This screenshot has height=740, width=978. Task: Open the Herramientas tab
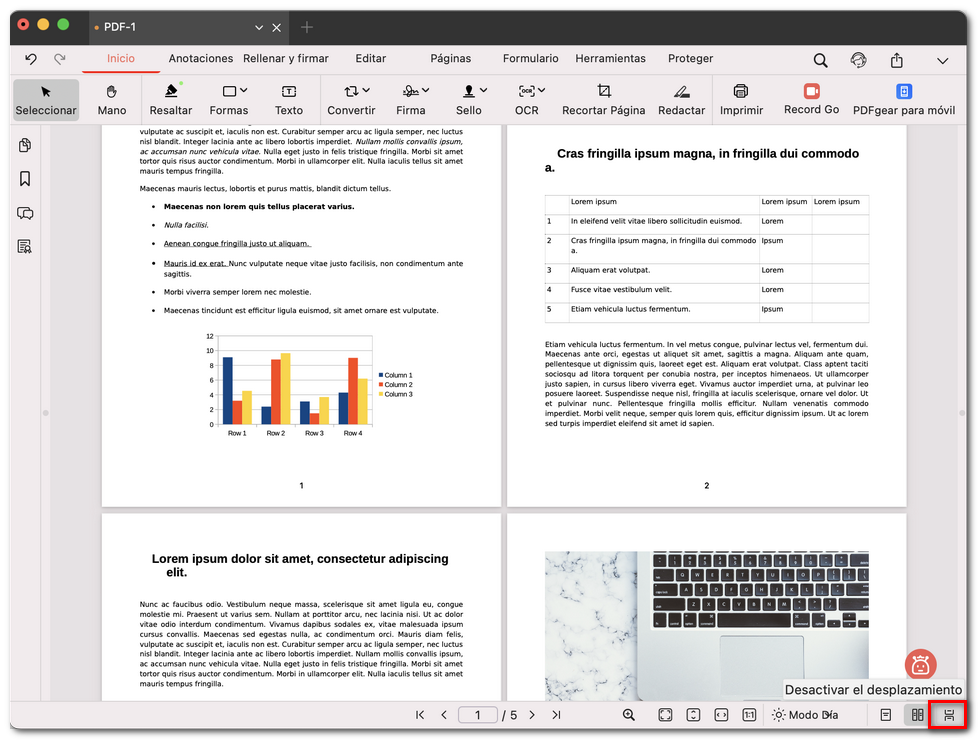tap(610, 59)
